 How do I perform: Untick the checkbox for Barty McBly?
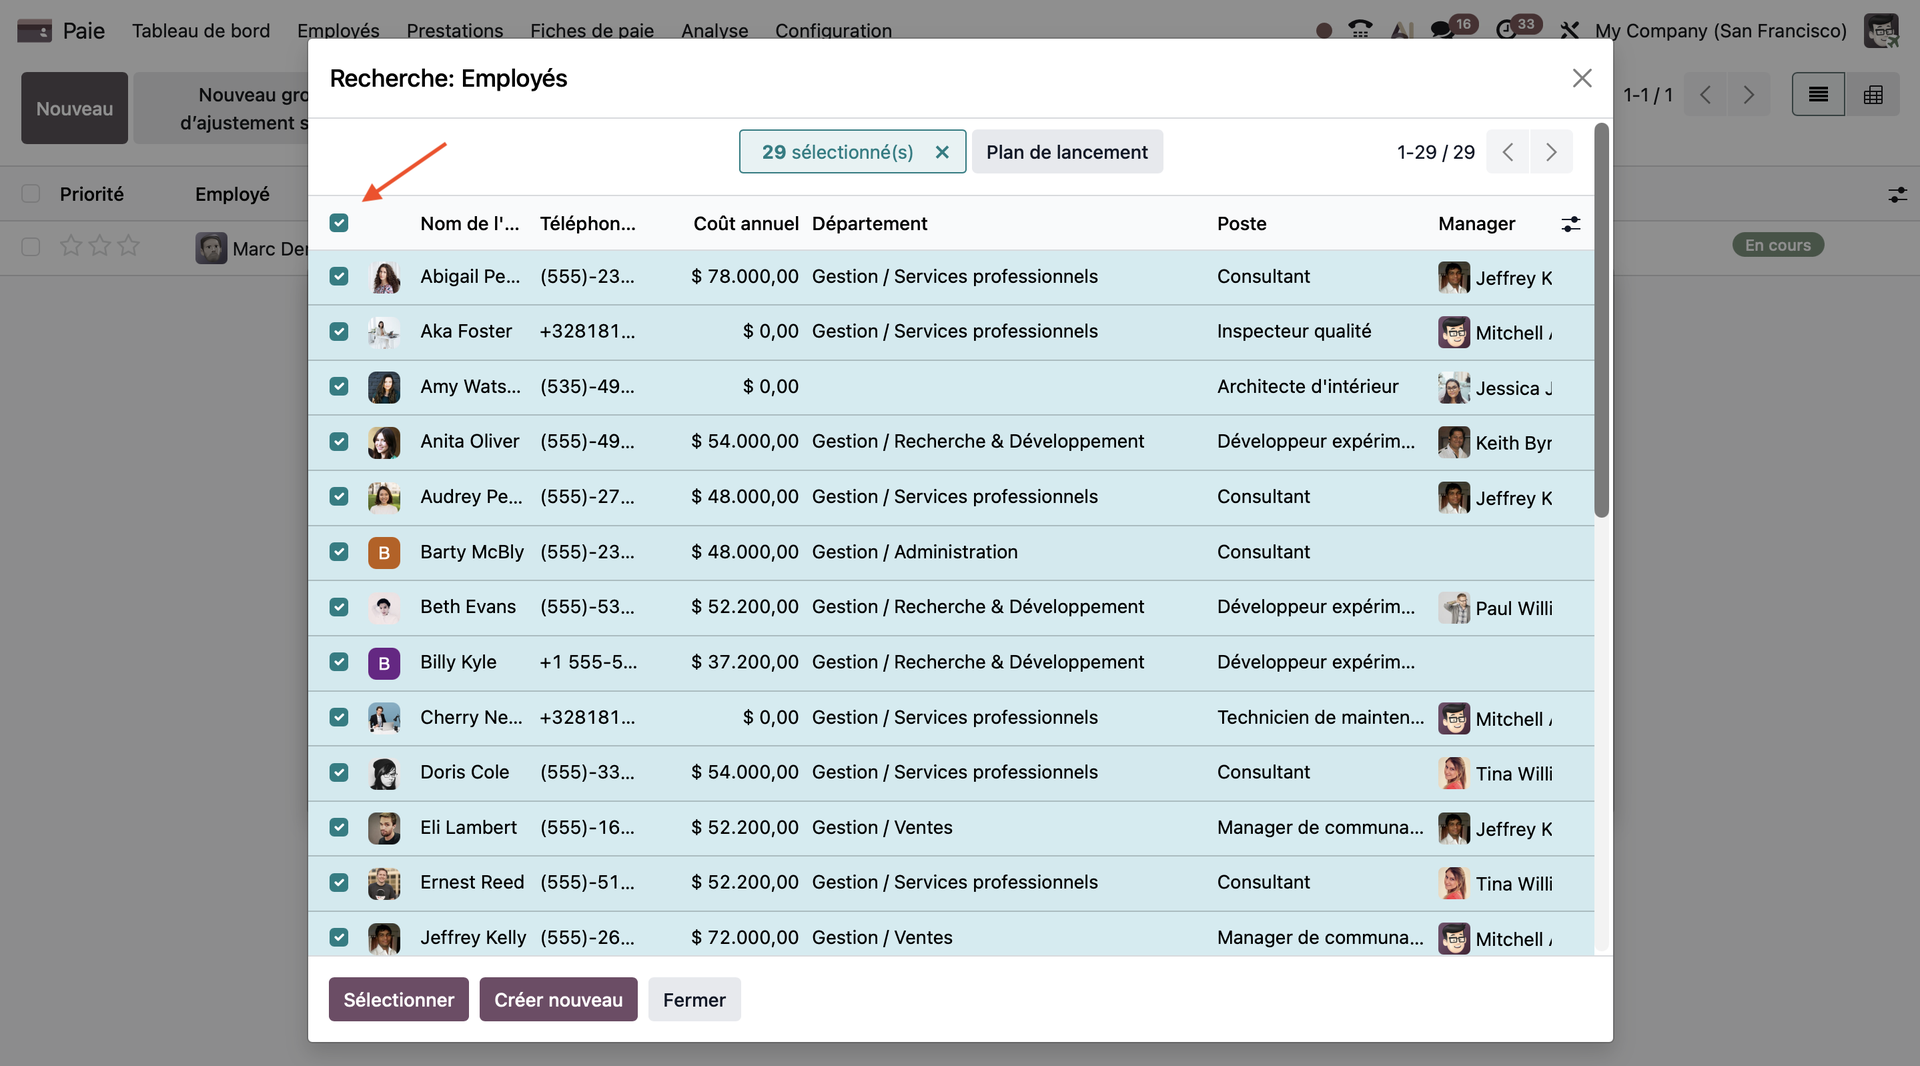339,552
